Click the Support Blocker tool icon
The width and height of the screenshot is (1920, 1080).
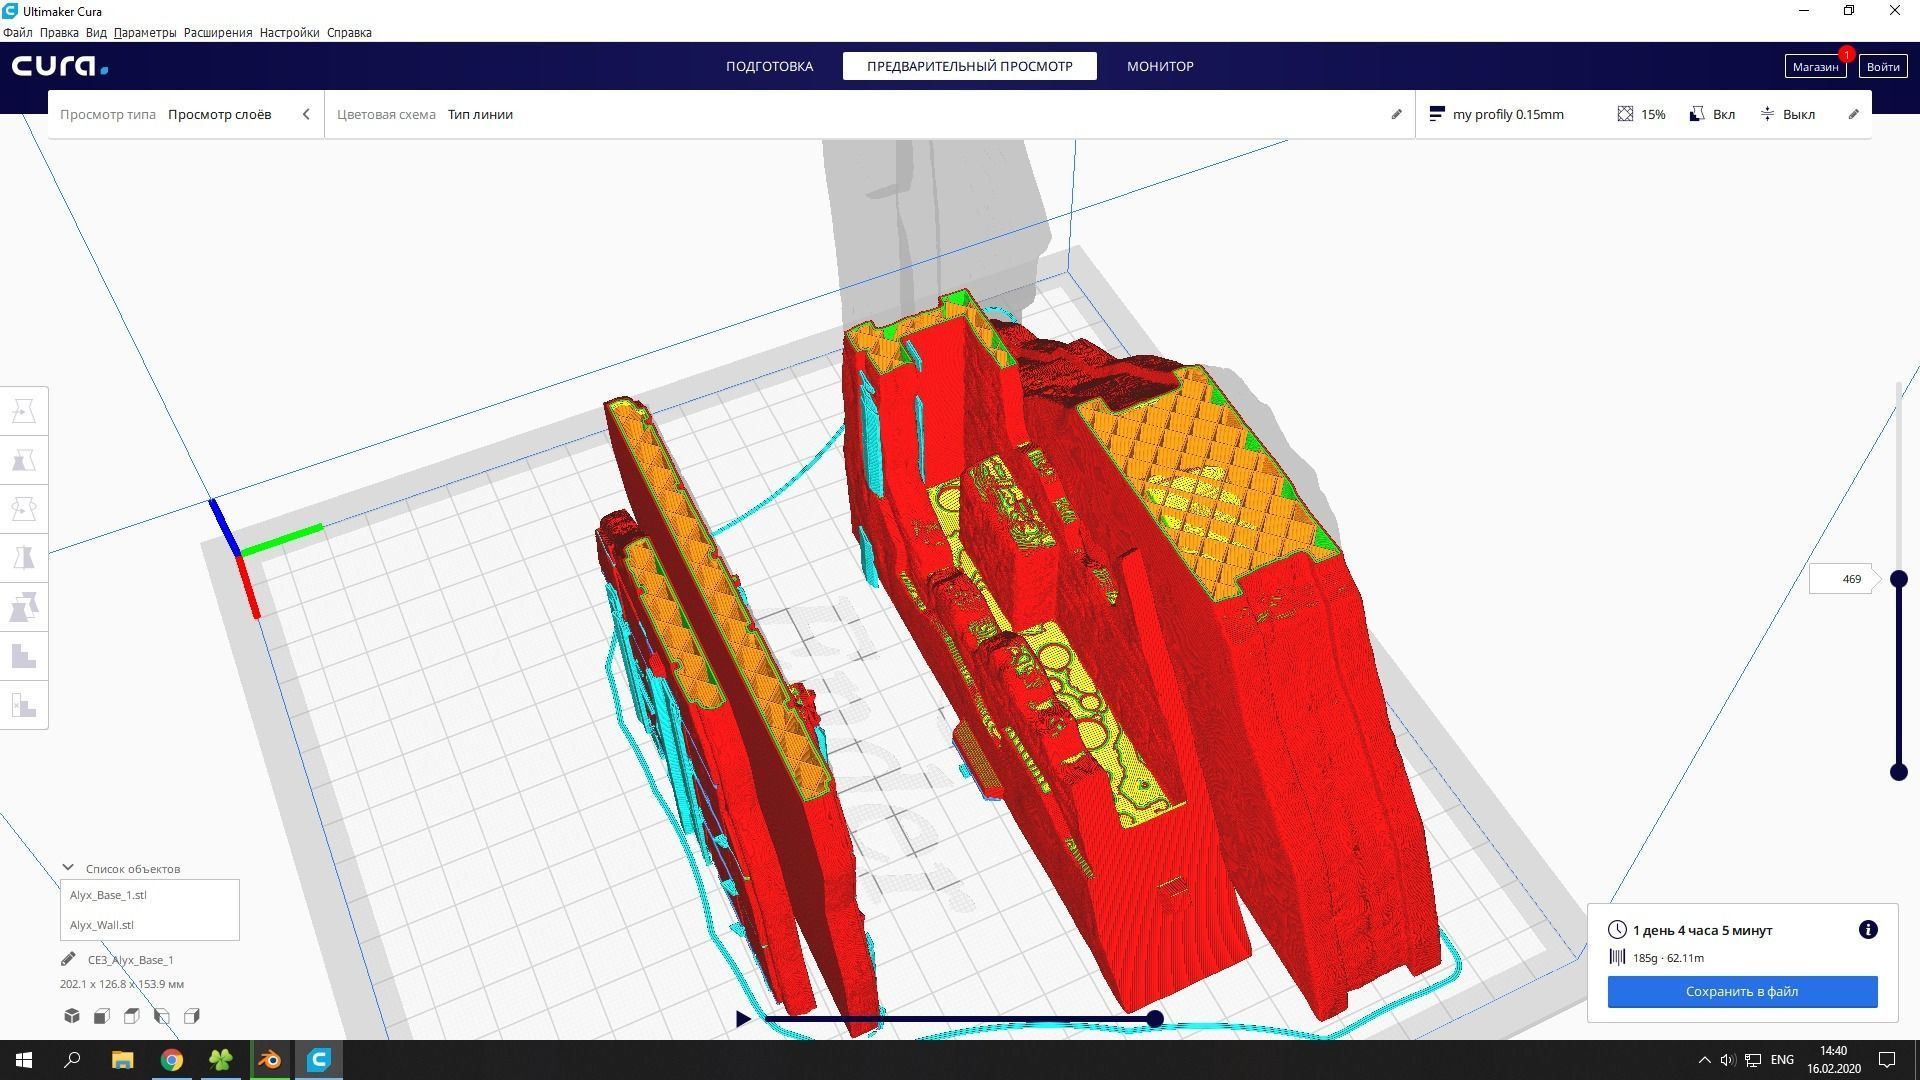(24, 705)
